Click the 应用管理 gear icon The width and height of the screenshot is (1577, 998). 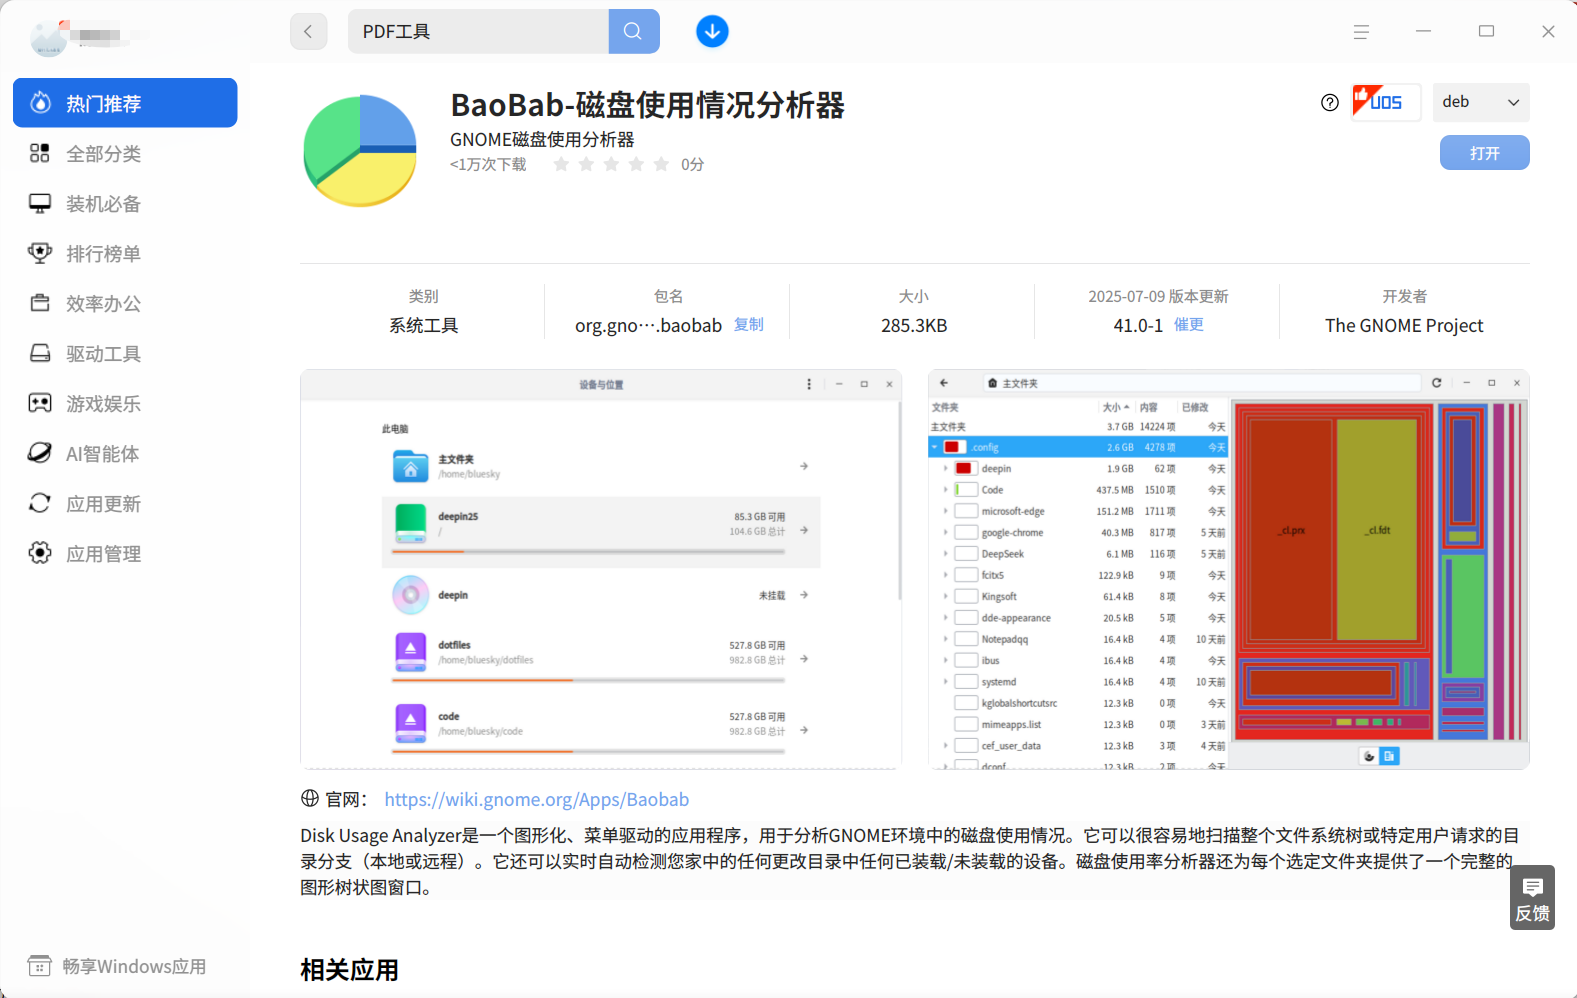click(x=40, y=553)
